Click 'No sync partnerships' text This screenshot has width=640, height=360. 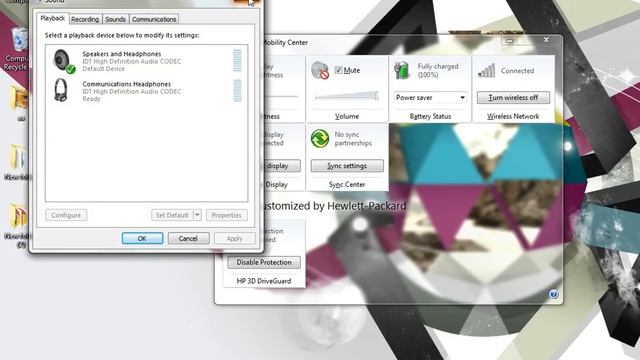coord(353,139)
